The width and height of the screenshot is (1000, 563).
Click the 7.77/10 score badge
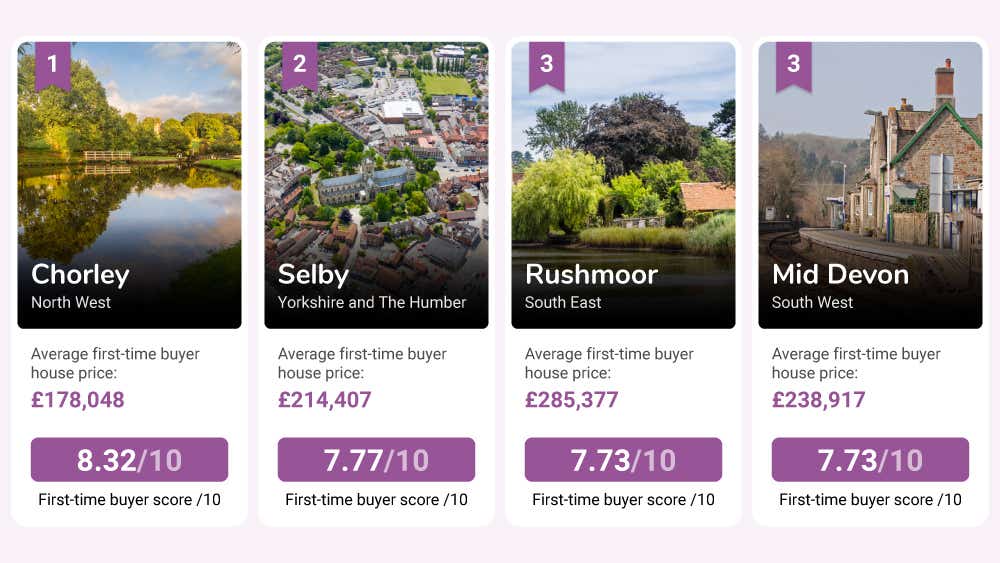point(376,460)
